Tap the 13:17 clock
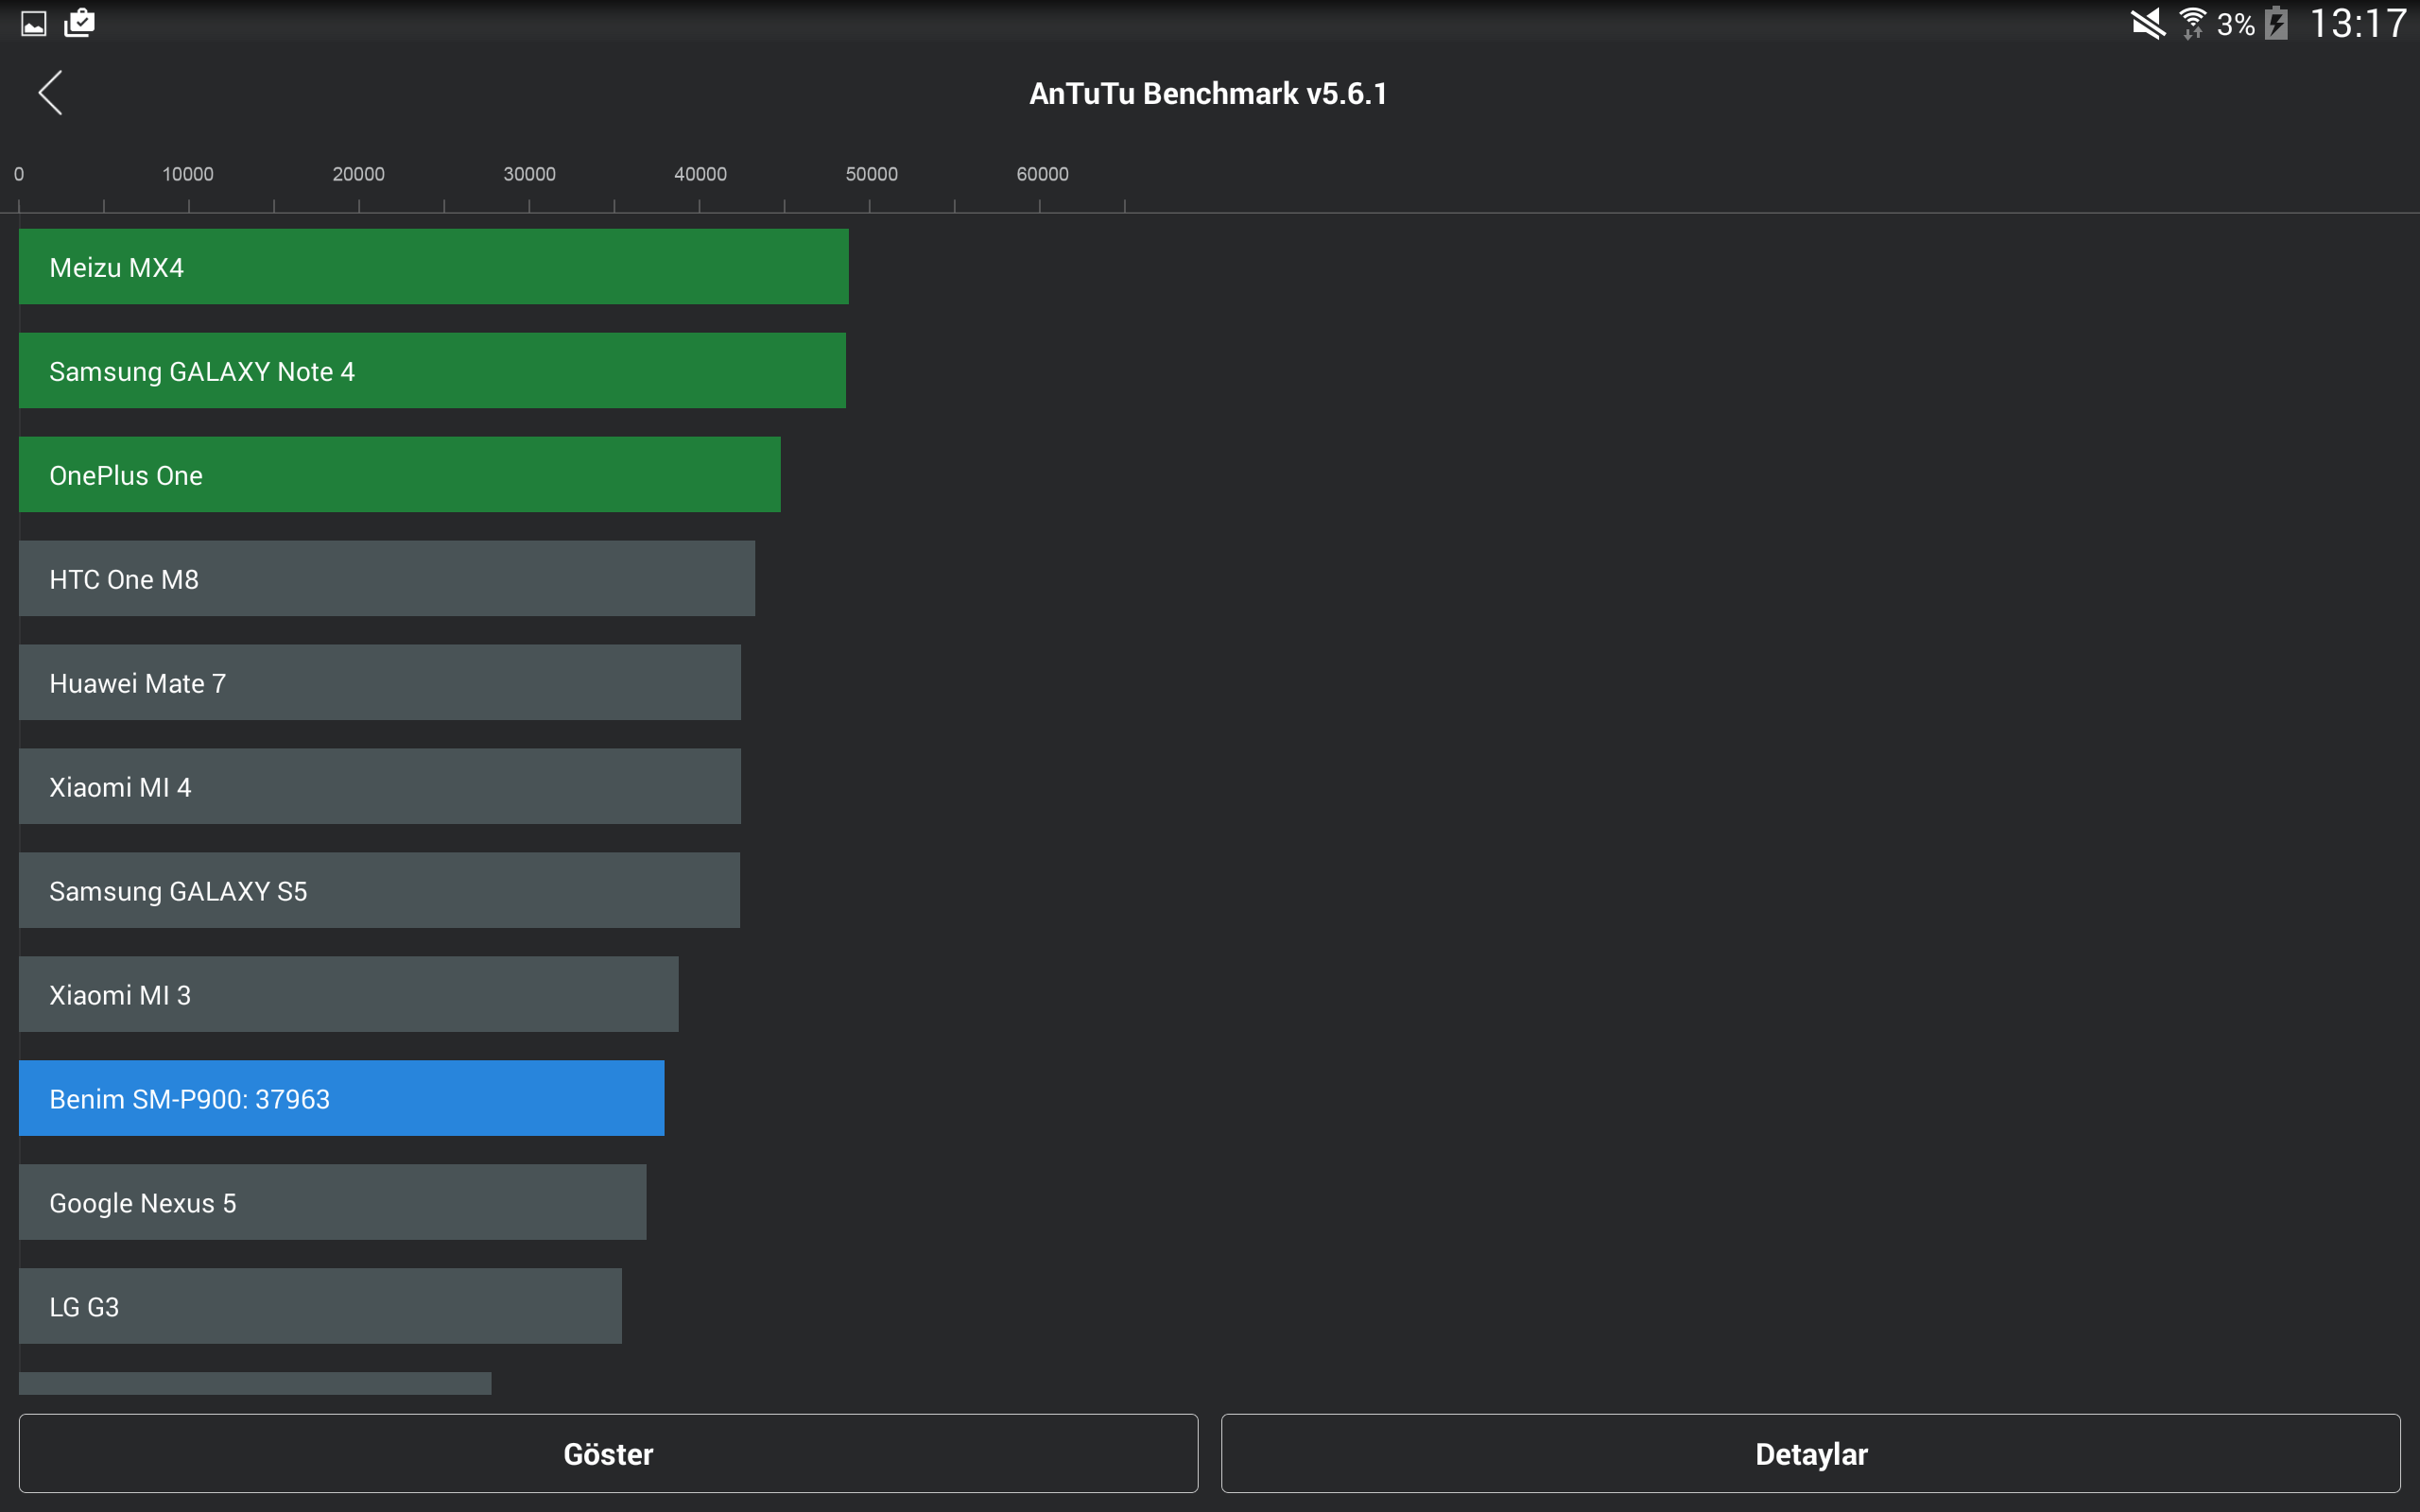The image size is (2420, 1512). tap(2357, 24)
